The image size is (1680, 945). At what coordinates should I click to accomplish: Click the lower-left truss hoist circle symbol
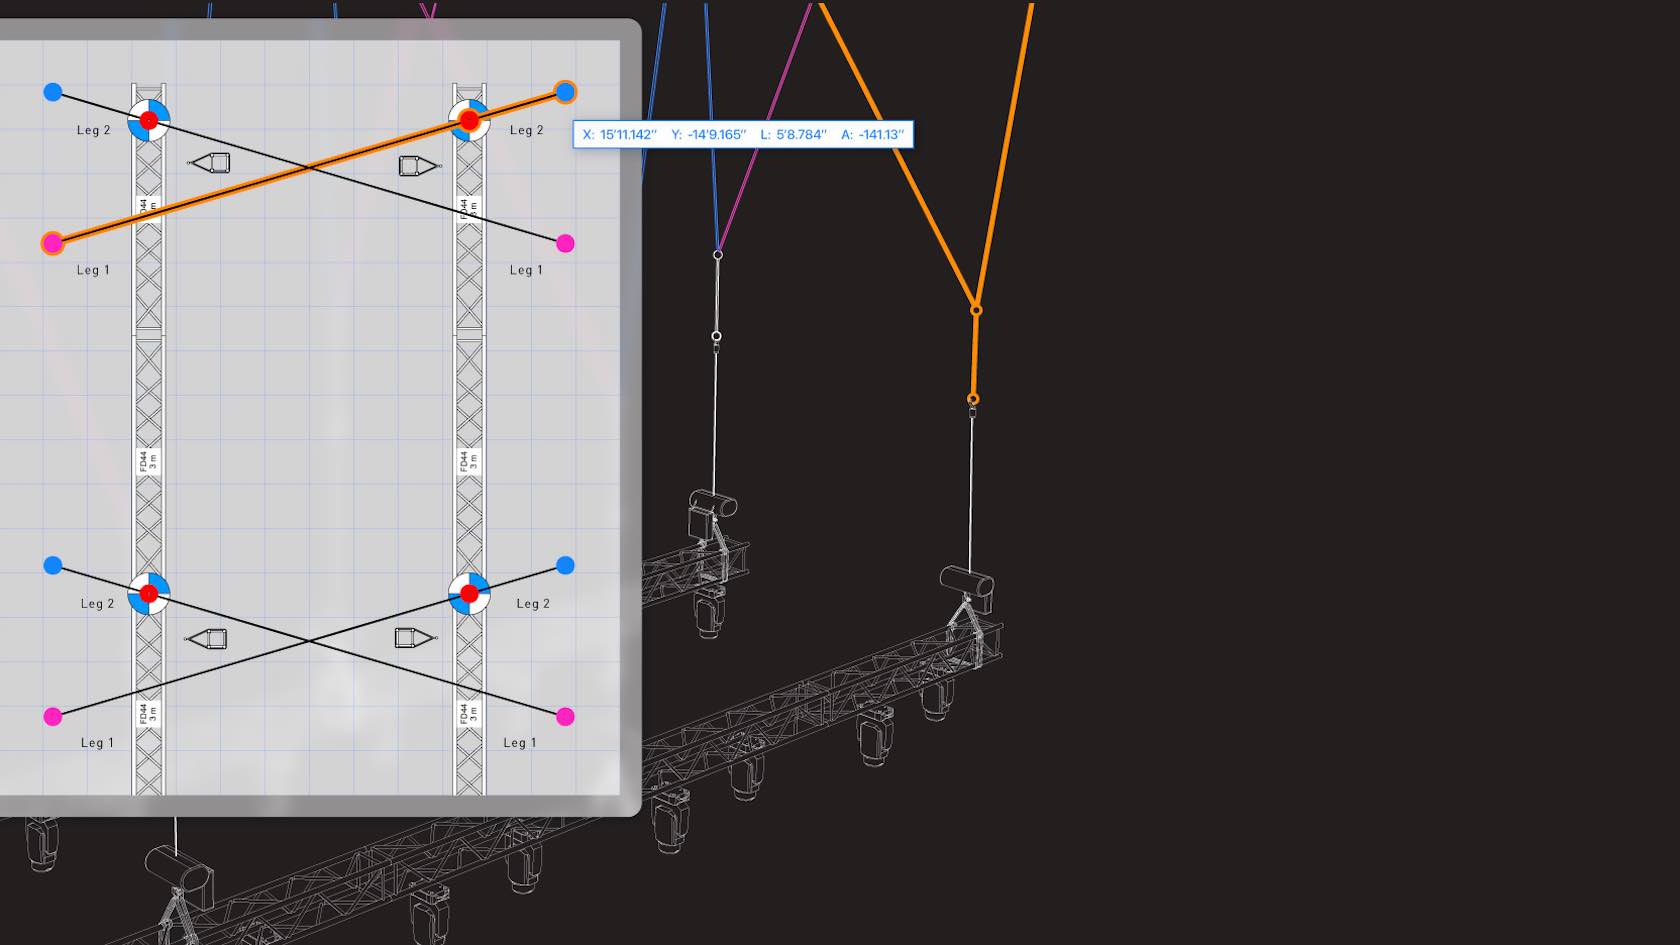[x=149, y=594]
